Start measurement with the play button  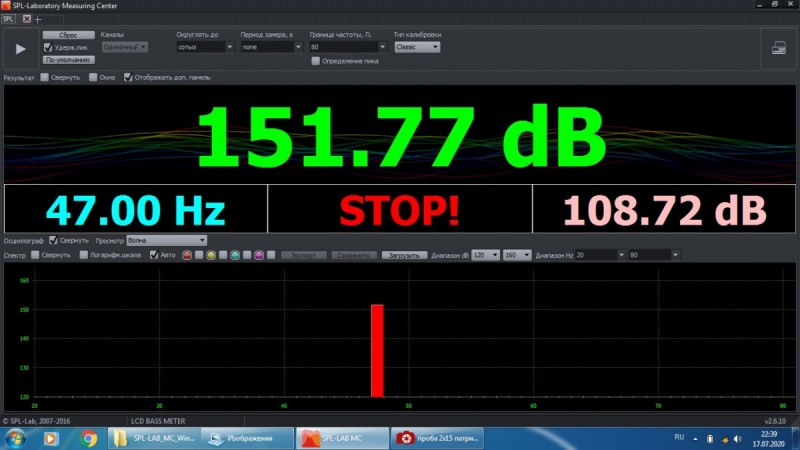[x=20, y=49]
